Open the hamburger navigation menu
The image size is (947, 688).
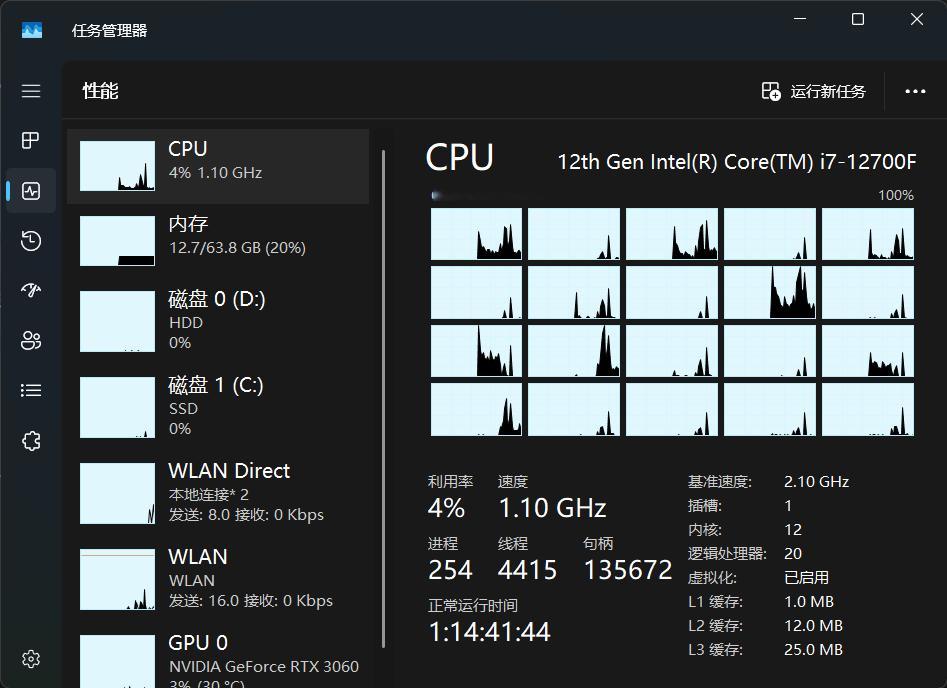[x=31, y=91]
